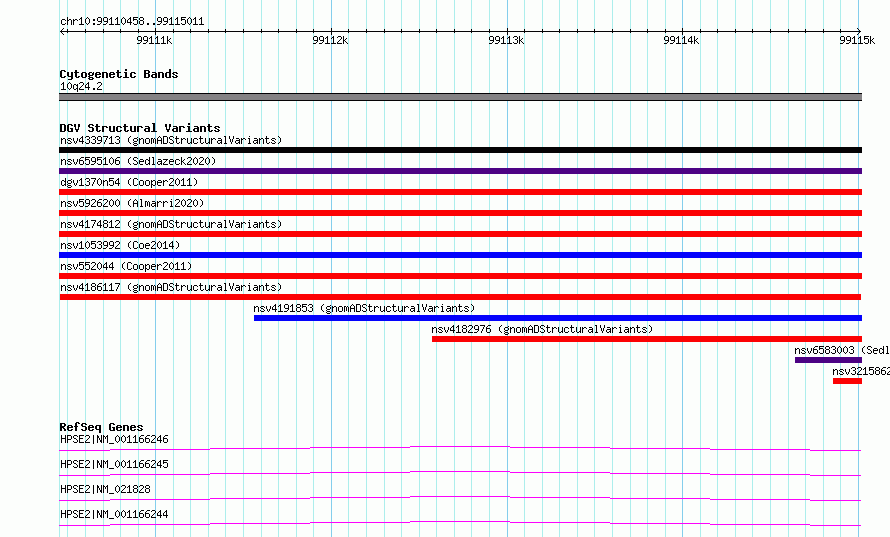Open variant nsv6595106 (Sedlazeck2020) label
The image size is (890, 537).
coord(138,161)
